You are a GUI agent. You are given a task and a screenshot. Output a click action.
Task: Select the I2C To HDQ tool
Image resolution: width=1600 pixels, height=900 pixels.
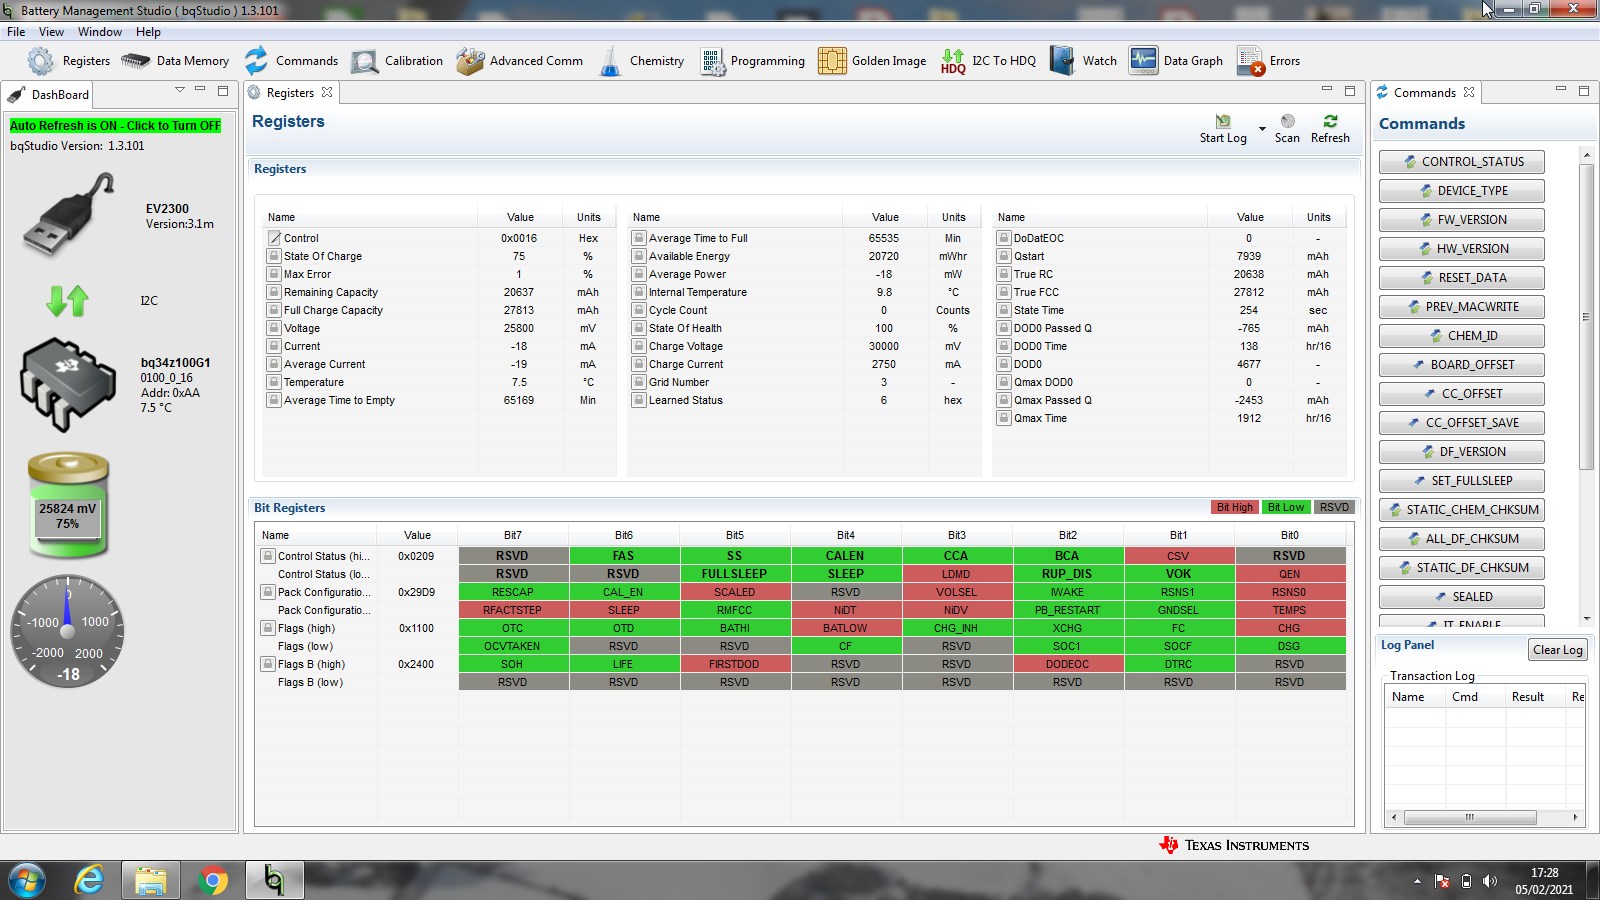pos(988,61)
